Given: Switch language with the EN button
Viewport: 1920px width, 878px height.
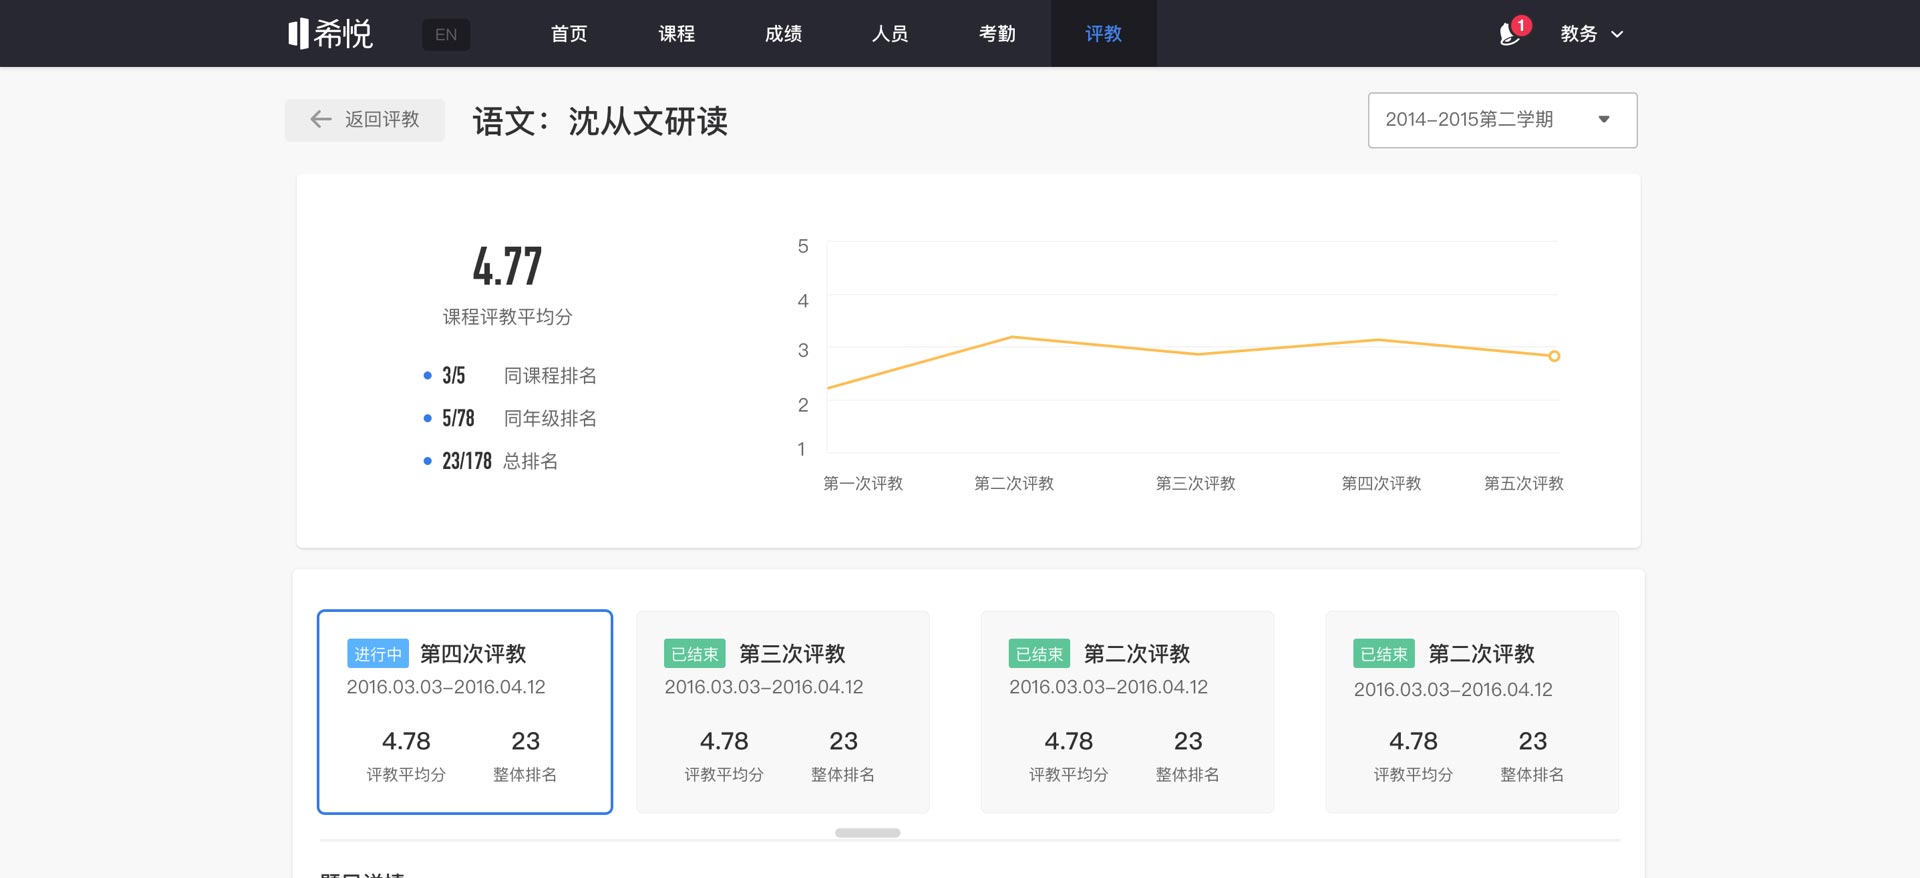Looking at the screenshot, I should click(446, 34).
